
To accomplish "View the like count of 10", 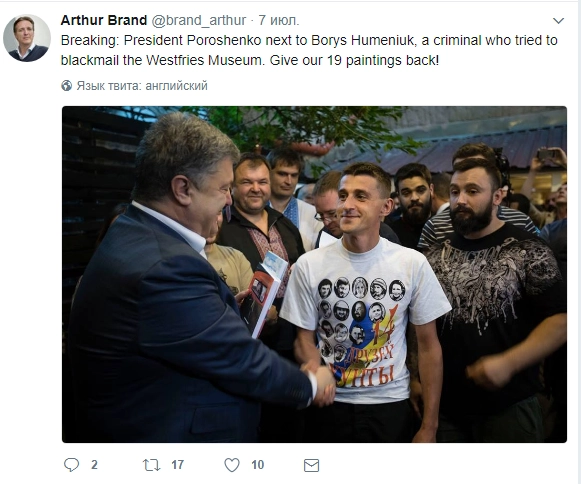I will pyautogui.click(x=258, y=465).
